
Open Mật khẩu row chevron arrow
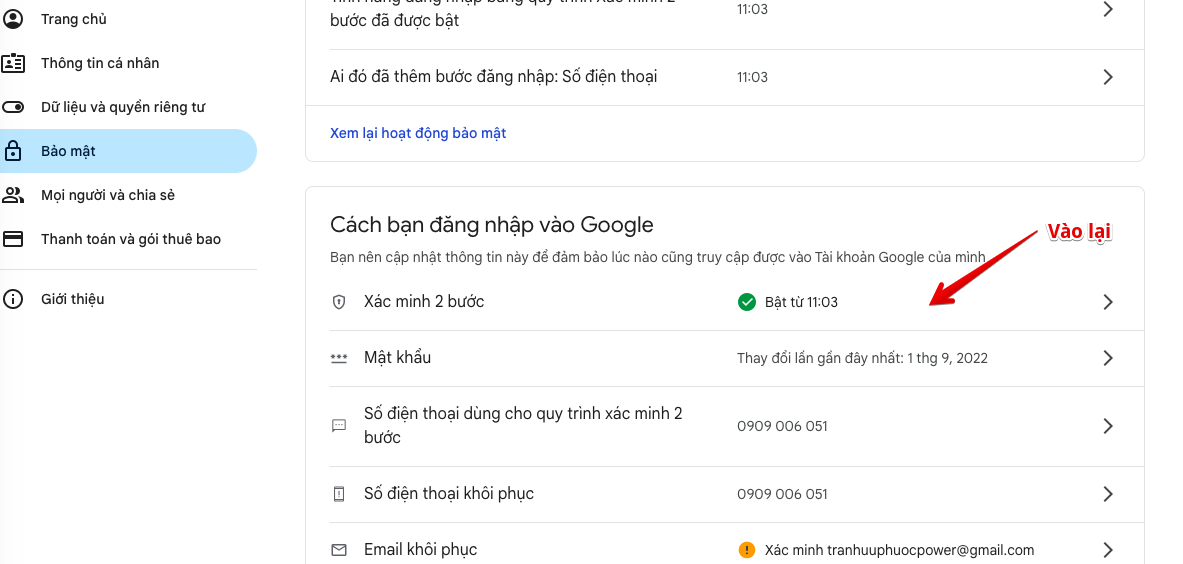(1107, 358)
